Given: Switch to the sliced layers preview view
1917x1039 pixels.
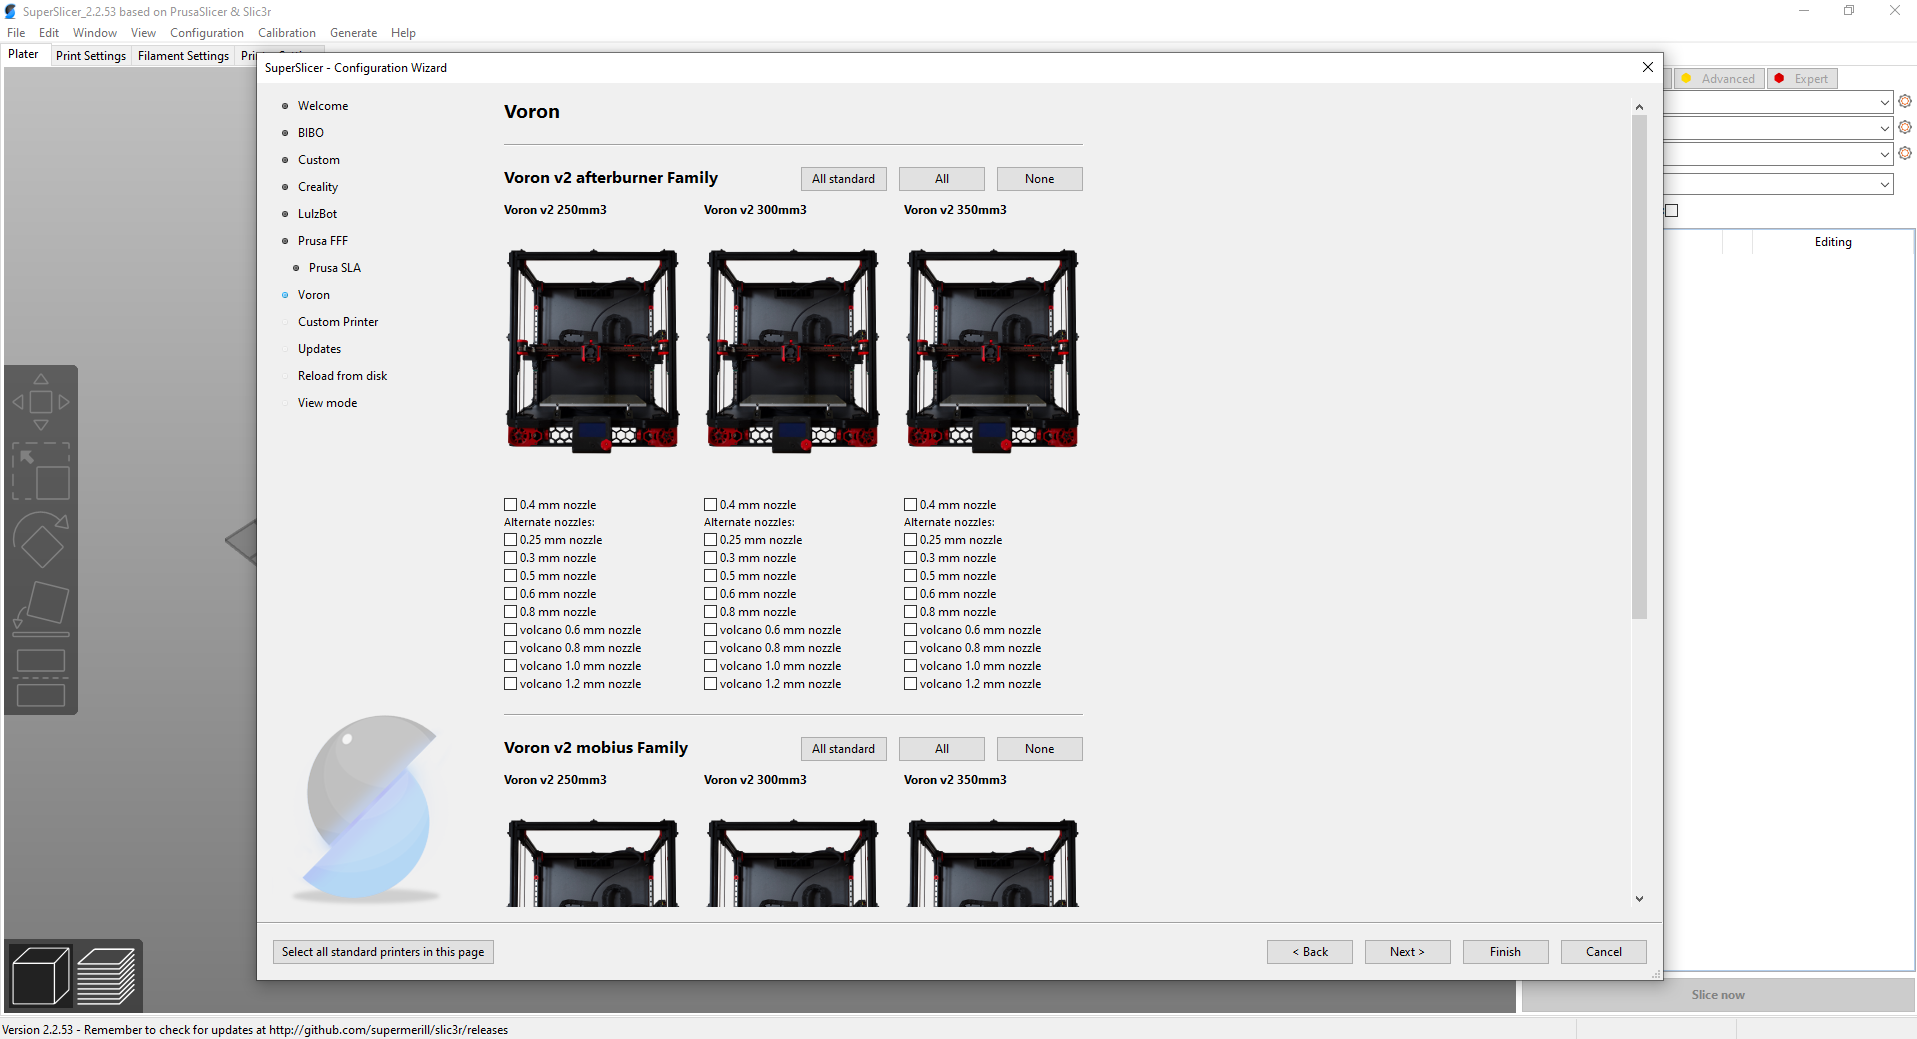Looking at the screenshot, I should (106, 976).
